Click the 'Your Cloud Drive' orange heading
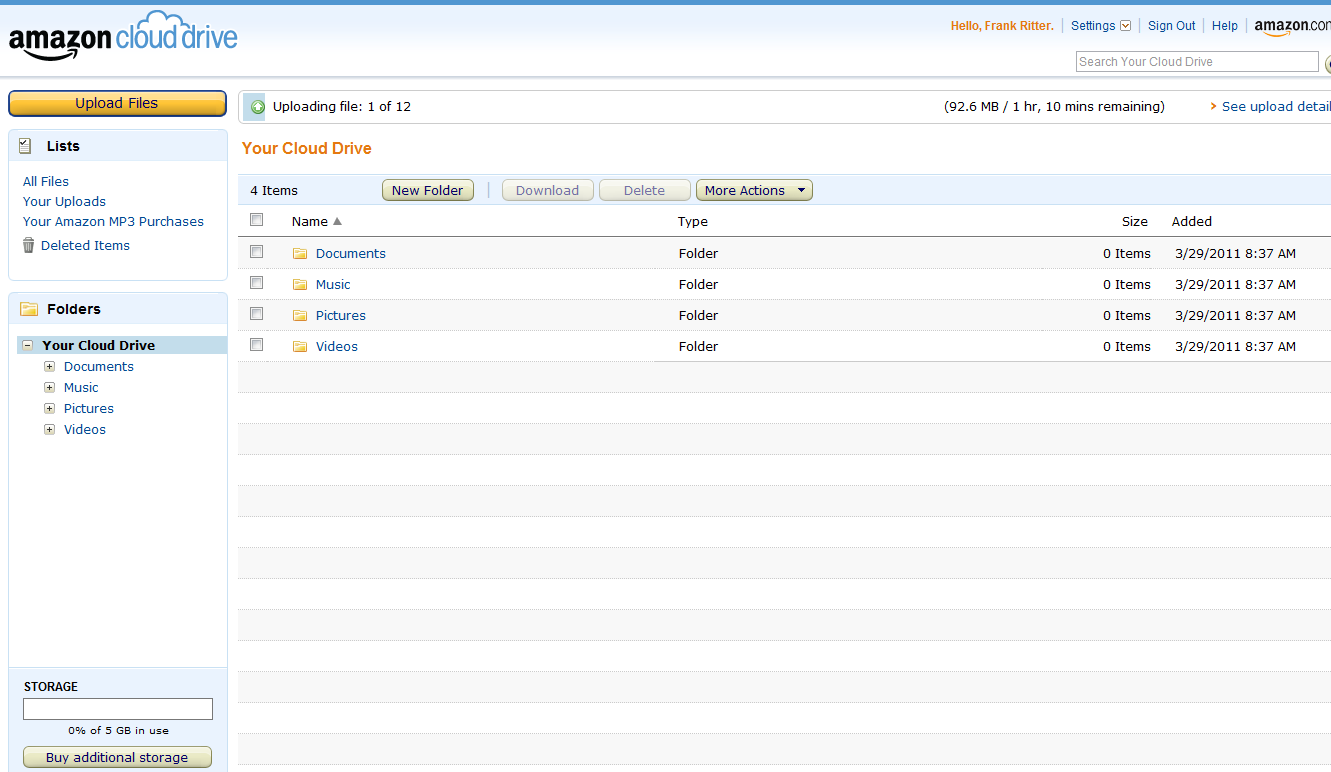The height and width of the screenshot is (772, 1331). pos(307,148)
